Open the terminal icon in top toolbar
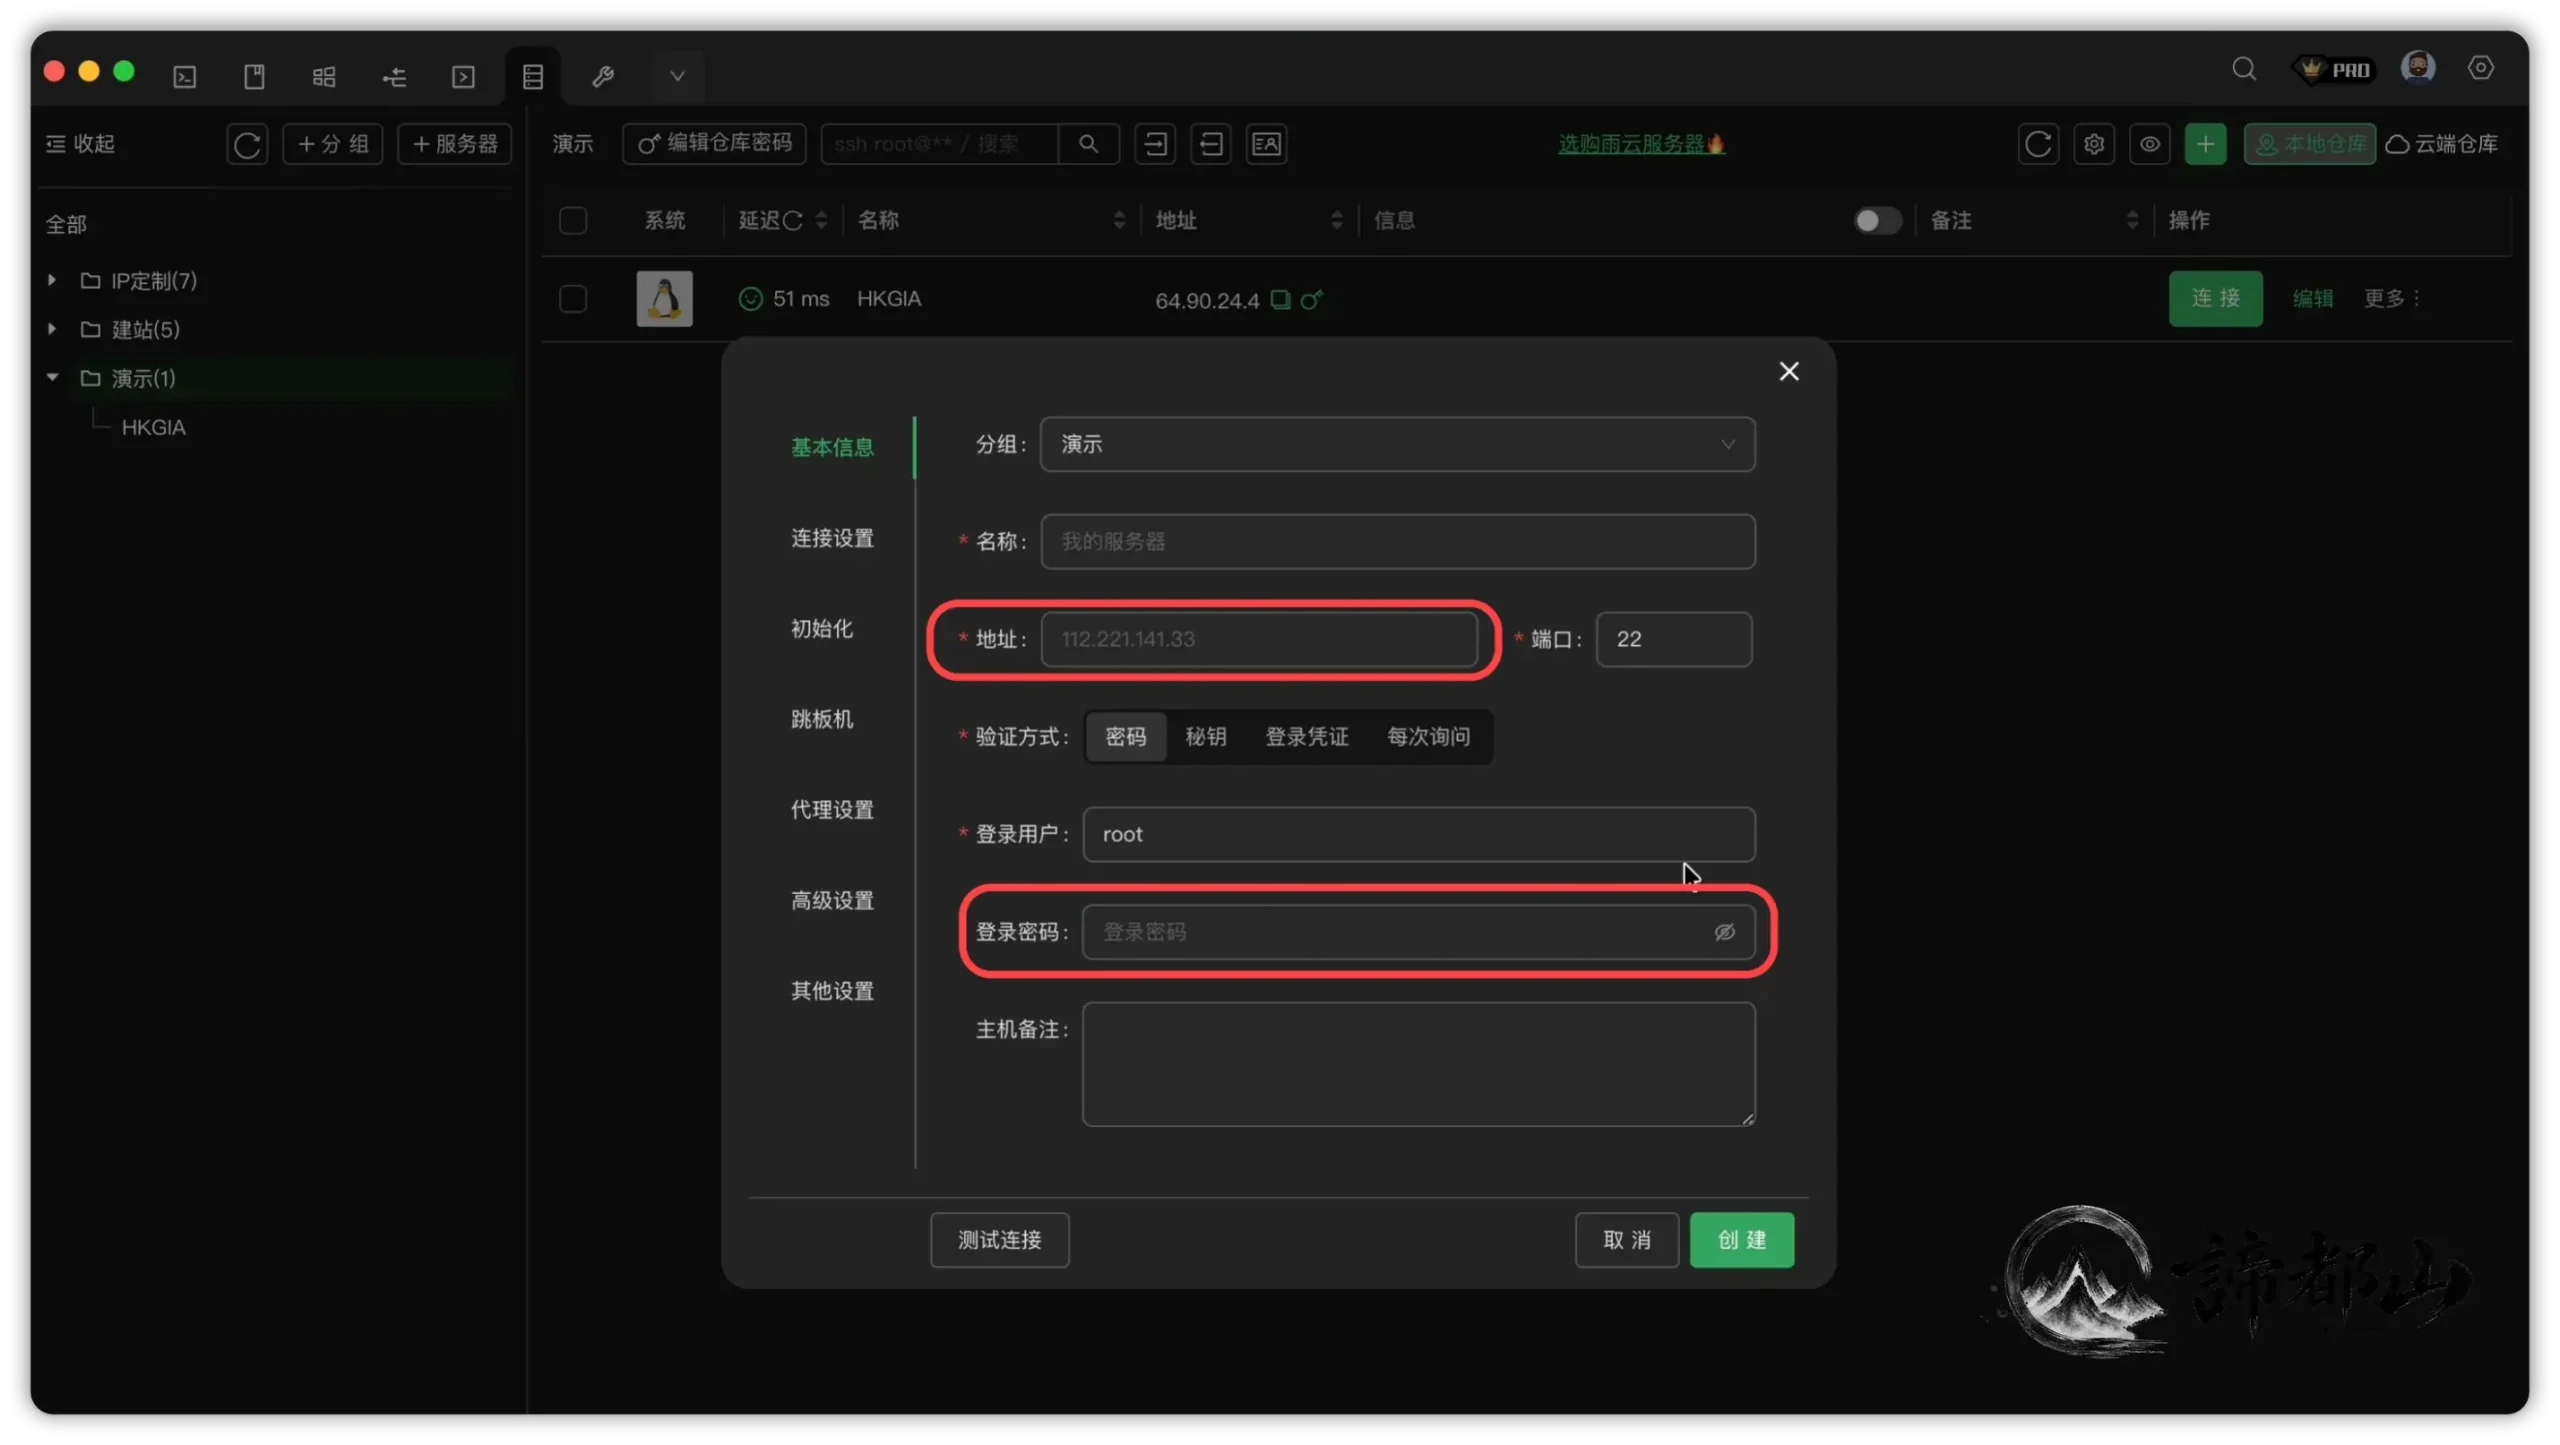 pyautogui.click(x=185, y=77)
